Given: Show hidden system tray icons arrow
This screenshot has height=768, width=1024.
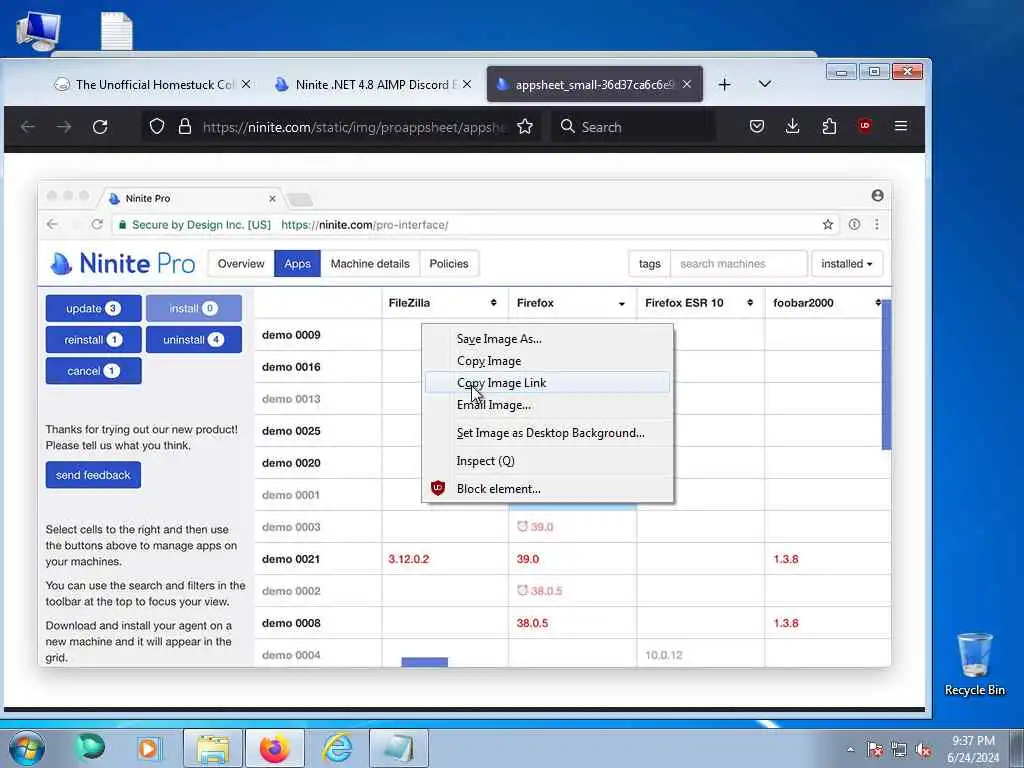Looking at the screenshot, I should 850,750.
